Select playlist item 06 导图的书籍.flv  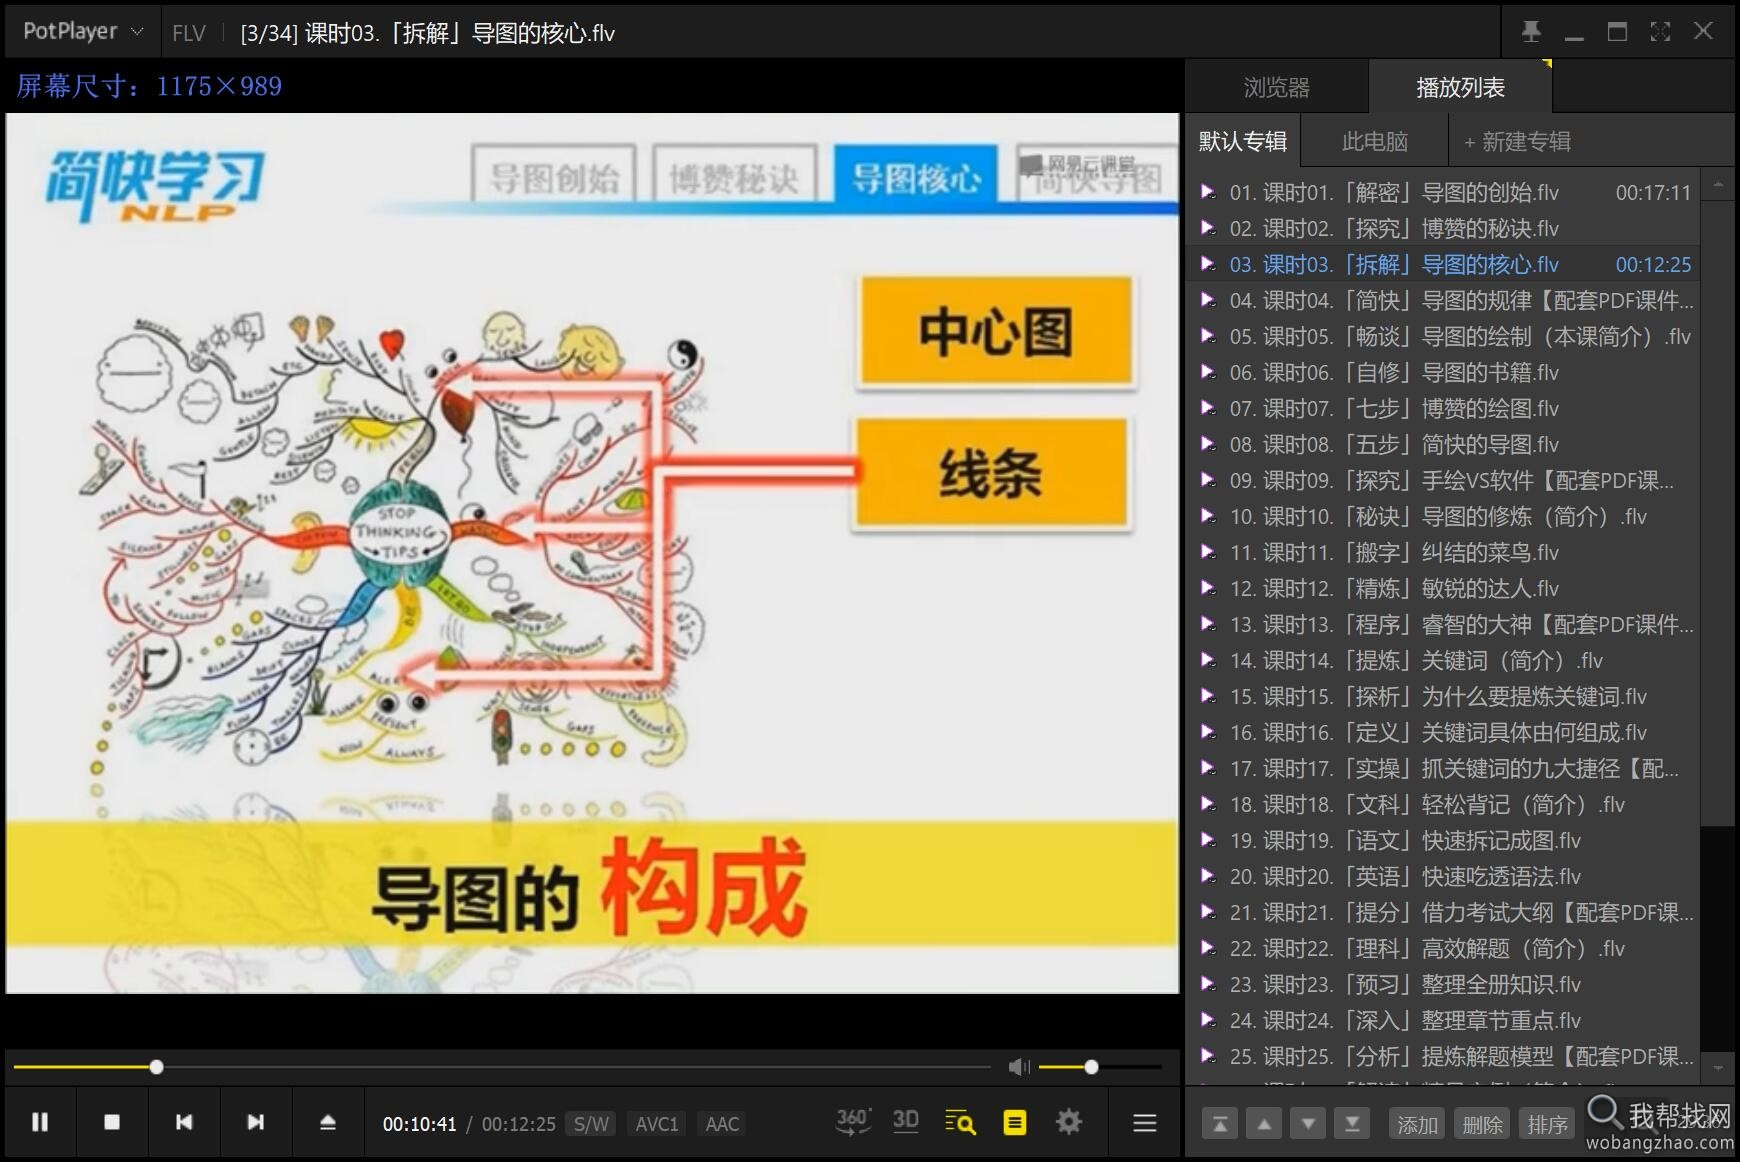(x=1445, y=372)
